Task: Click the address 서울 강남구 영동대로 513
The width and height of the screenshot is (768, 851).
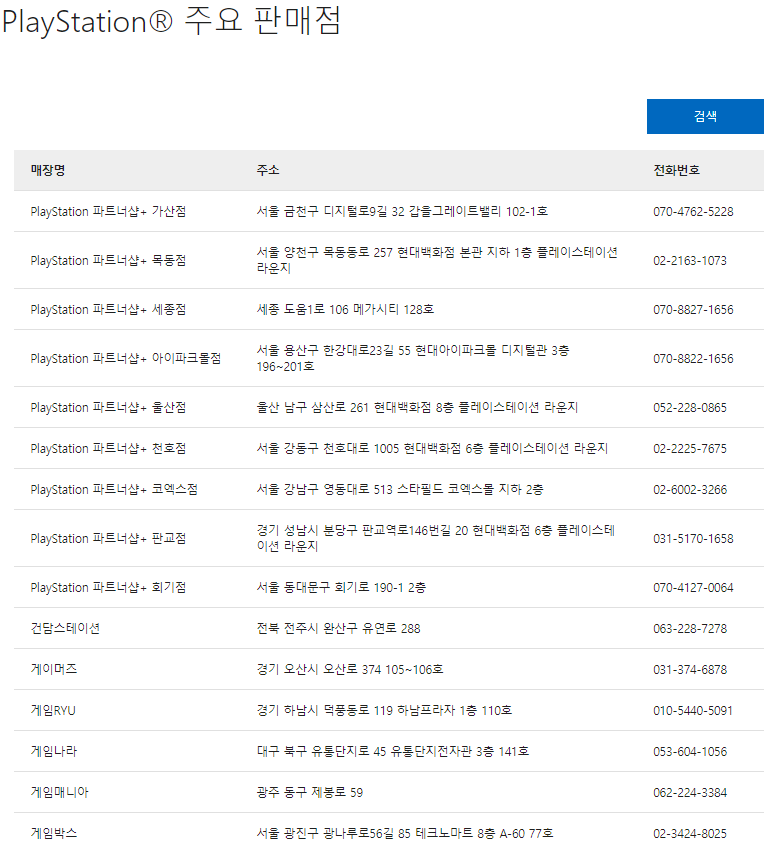Action: (x=400, y=490)
